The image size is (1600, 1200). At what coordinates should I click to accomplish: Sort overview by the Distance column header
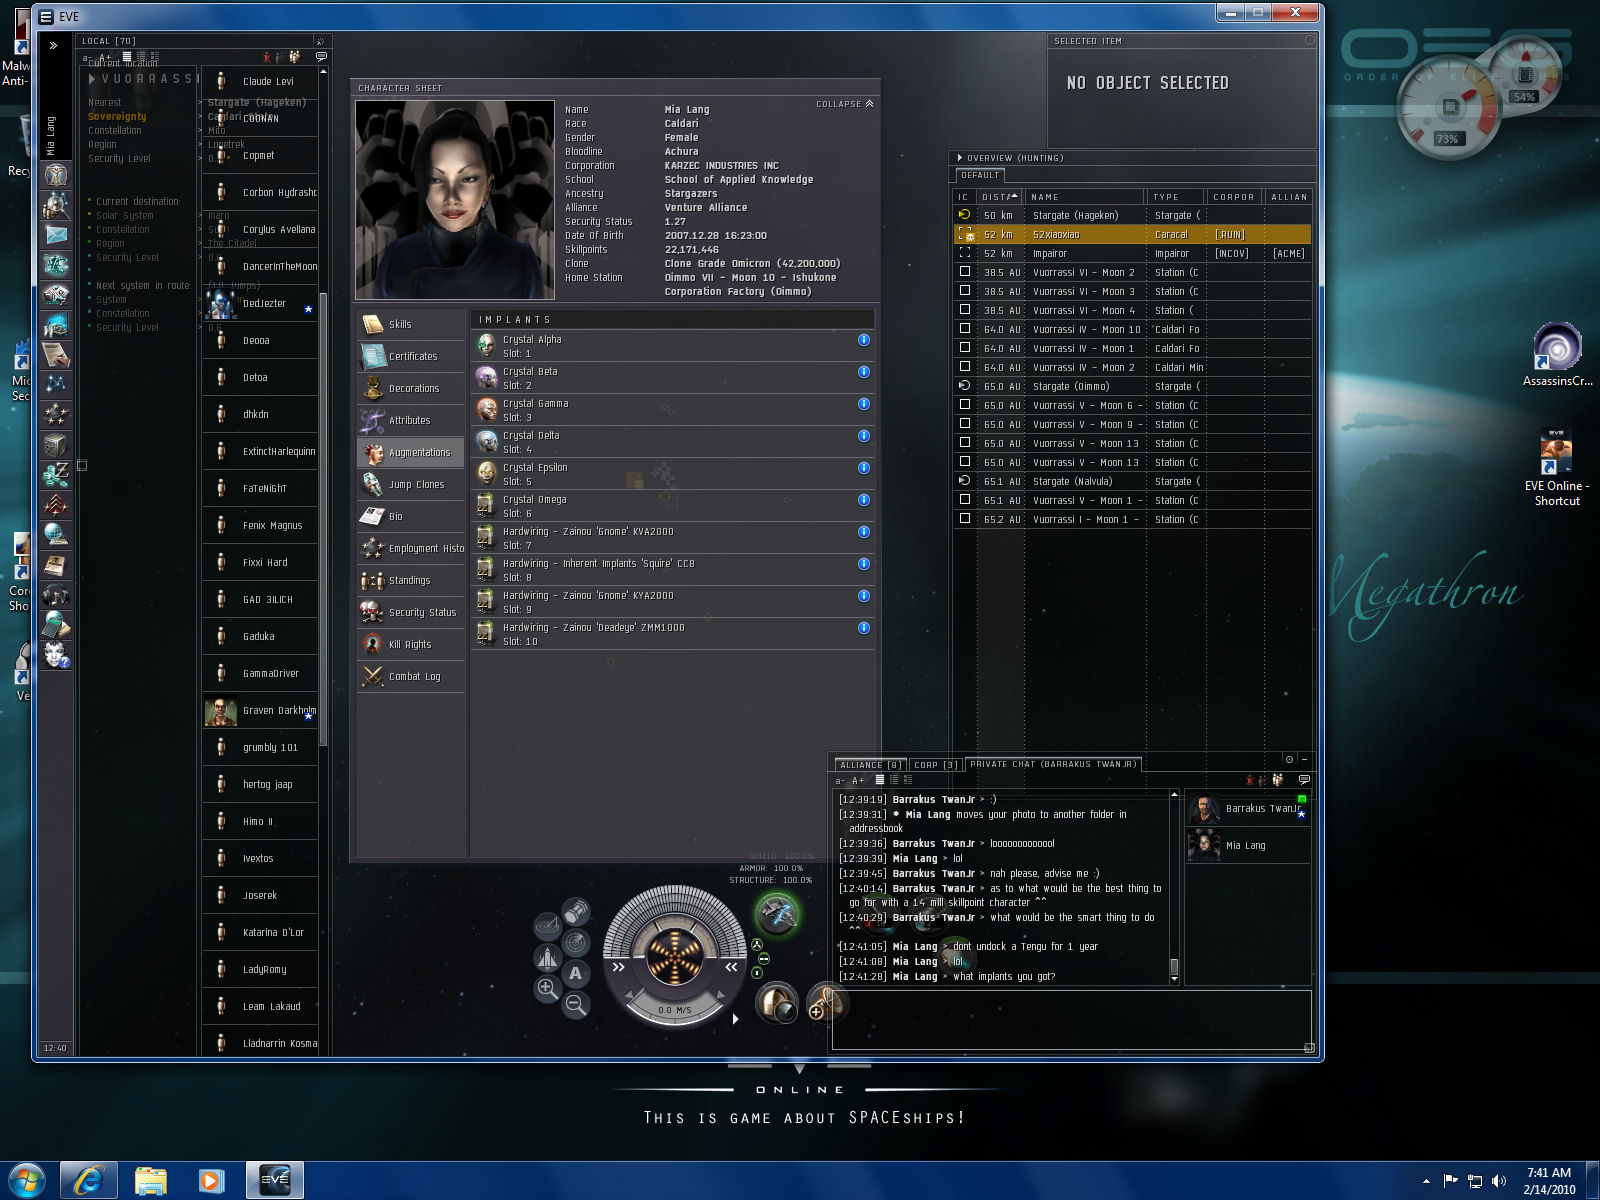[x=999, y=197]
